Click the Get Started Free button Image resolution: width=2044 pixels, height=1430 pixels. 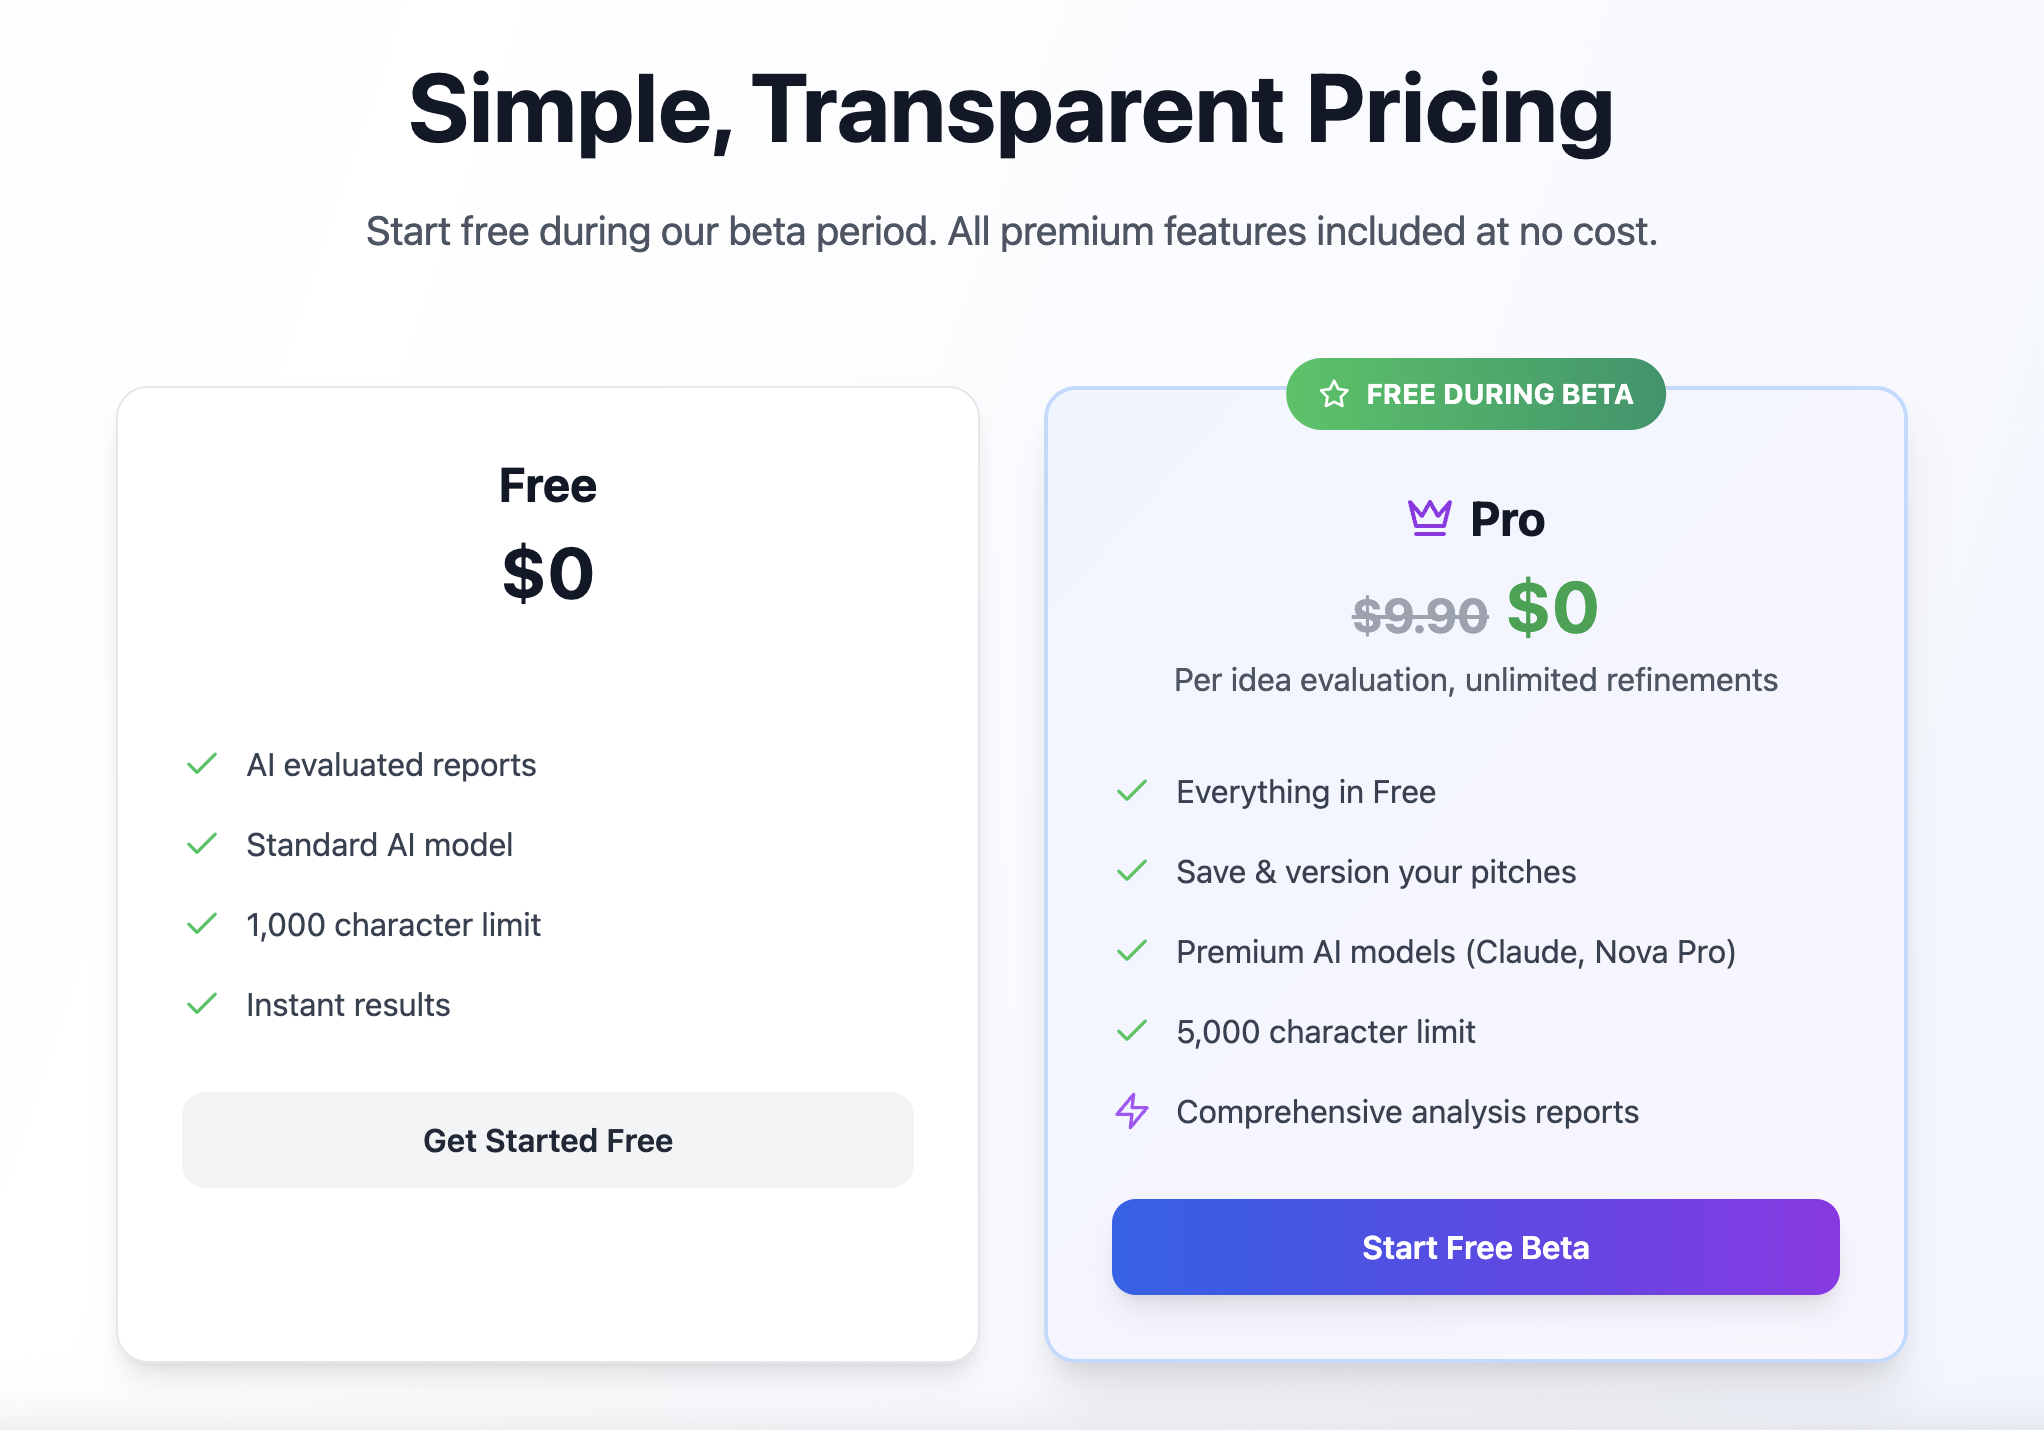(548, 1140)
